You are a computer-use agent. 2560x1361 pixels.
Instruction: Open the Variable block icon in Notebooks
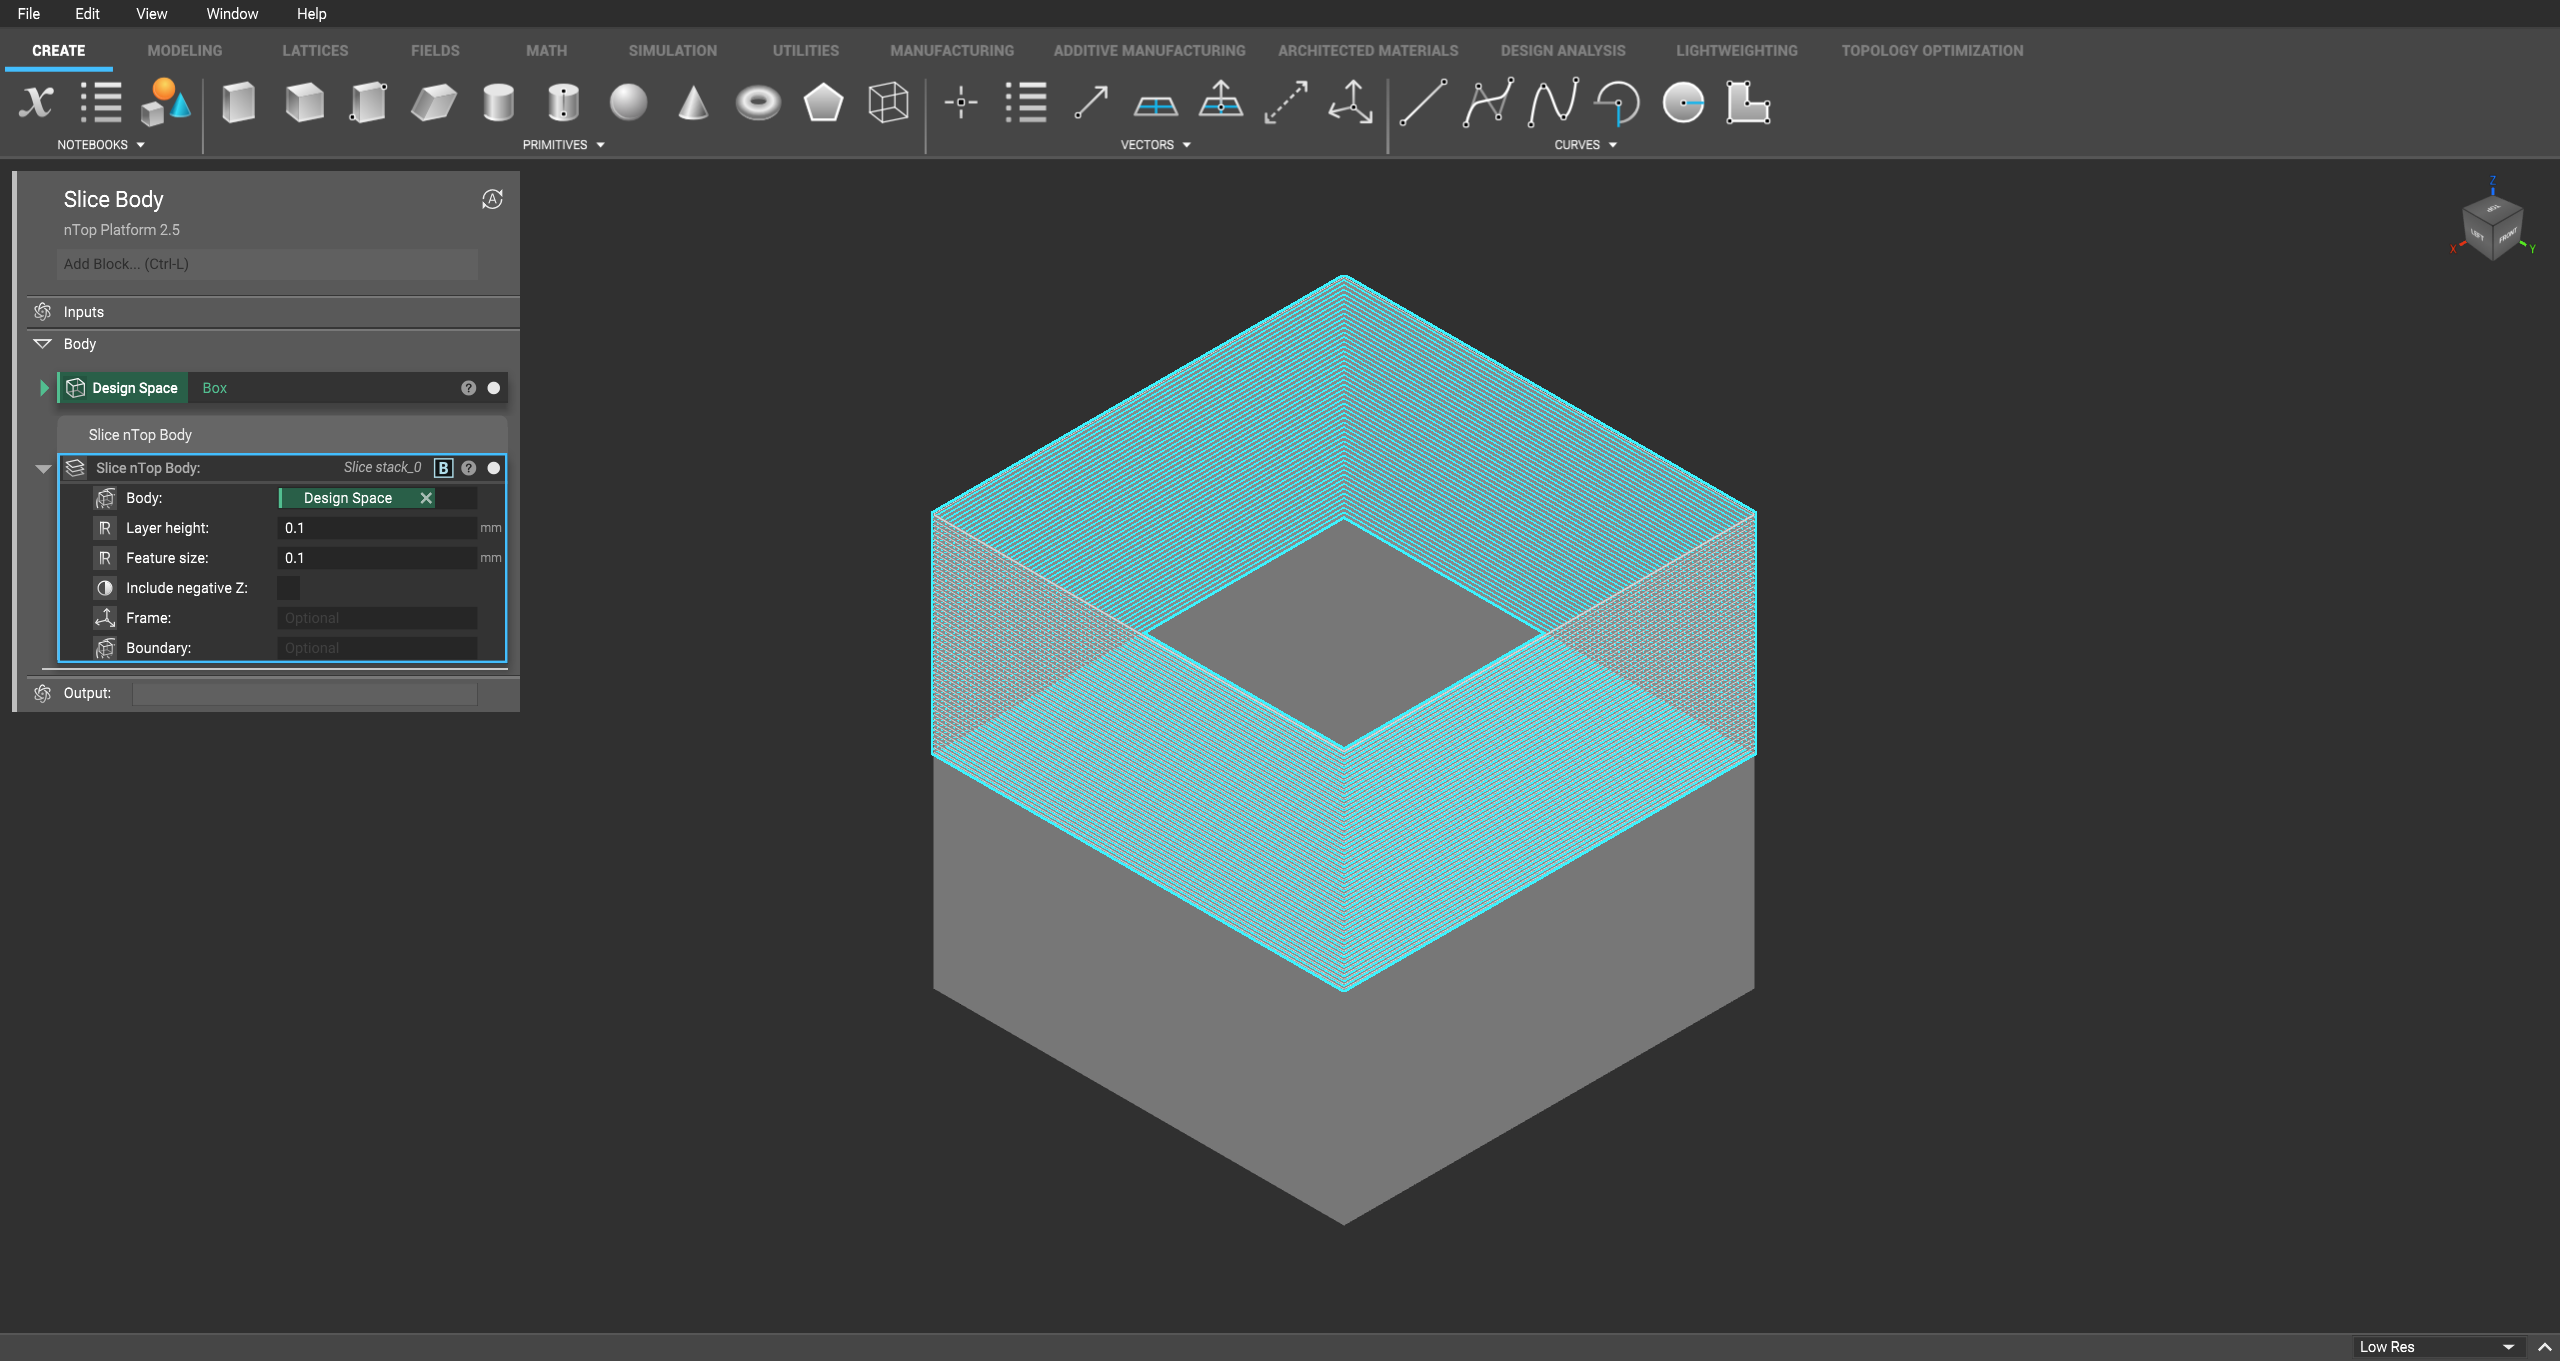point(36,102)
